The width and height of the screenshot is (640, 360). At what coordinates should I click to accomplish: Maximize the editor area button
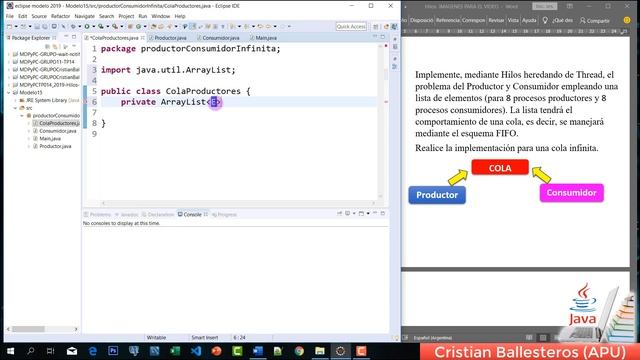382,37
